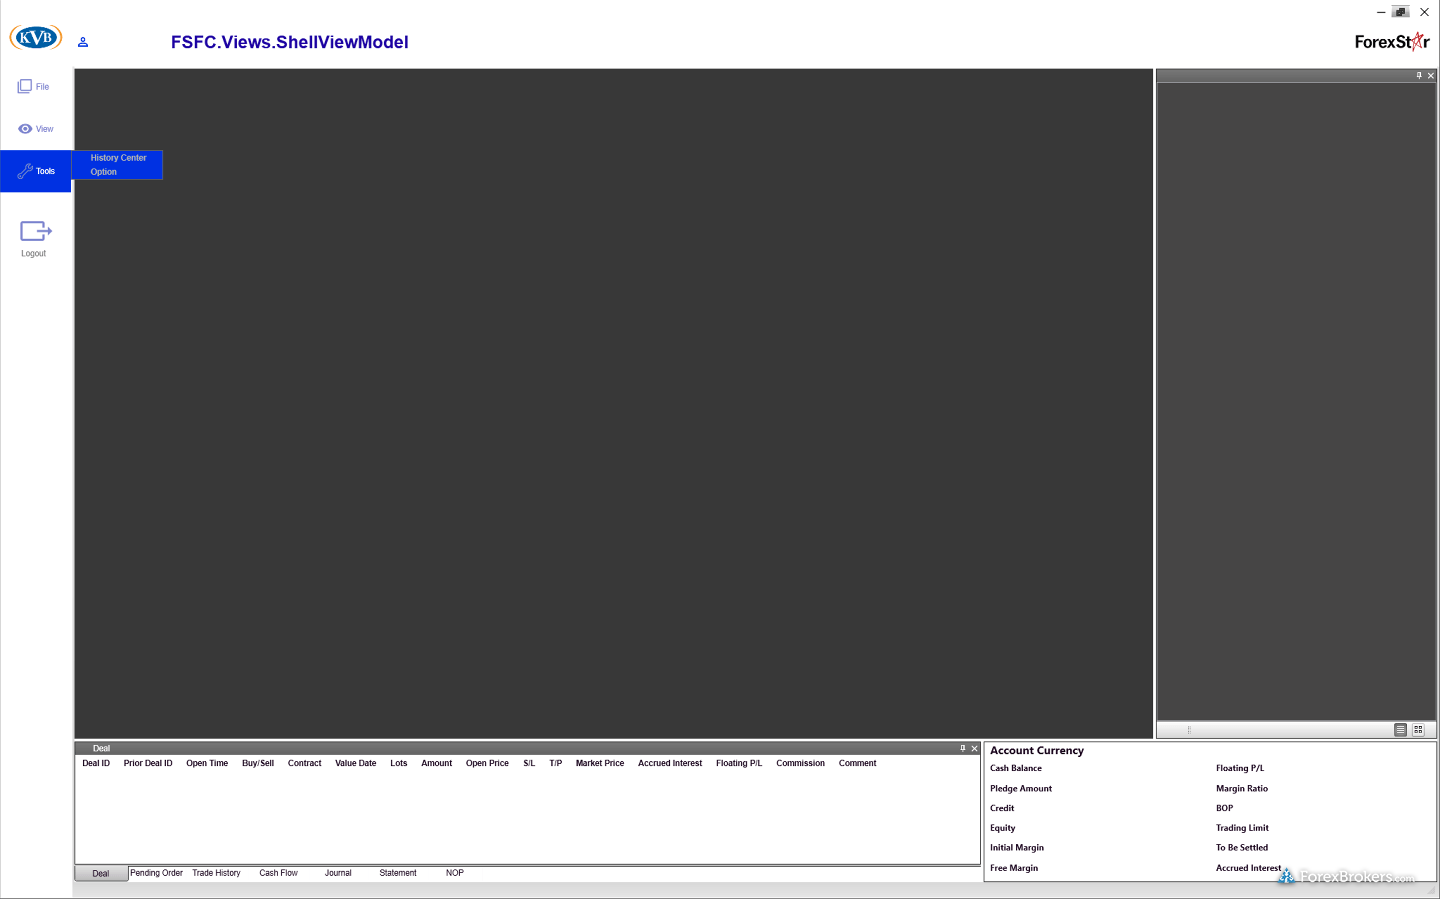The image size is (1440, 899).
Task: Minimize the application window
Action: pyautogui.click(x=1381, y=12)
